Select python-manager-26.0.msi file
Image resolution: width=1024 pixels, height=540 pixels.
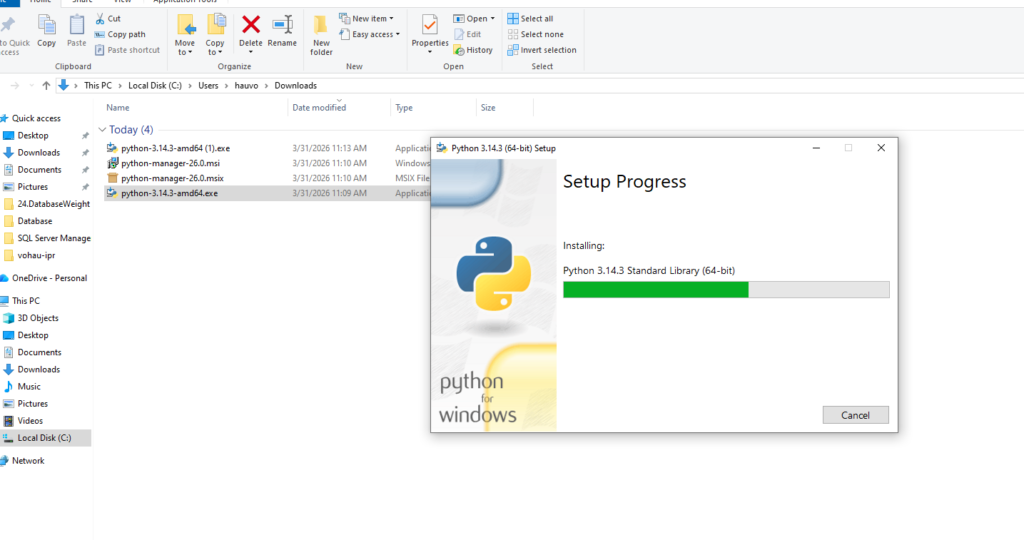[169, 163]
